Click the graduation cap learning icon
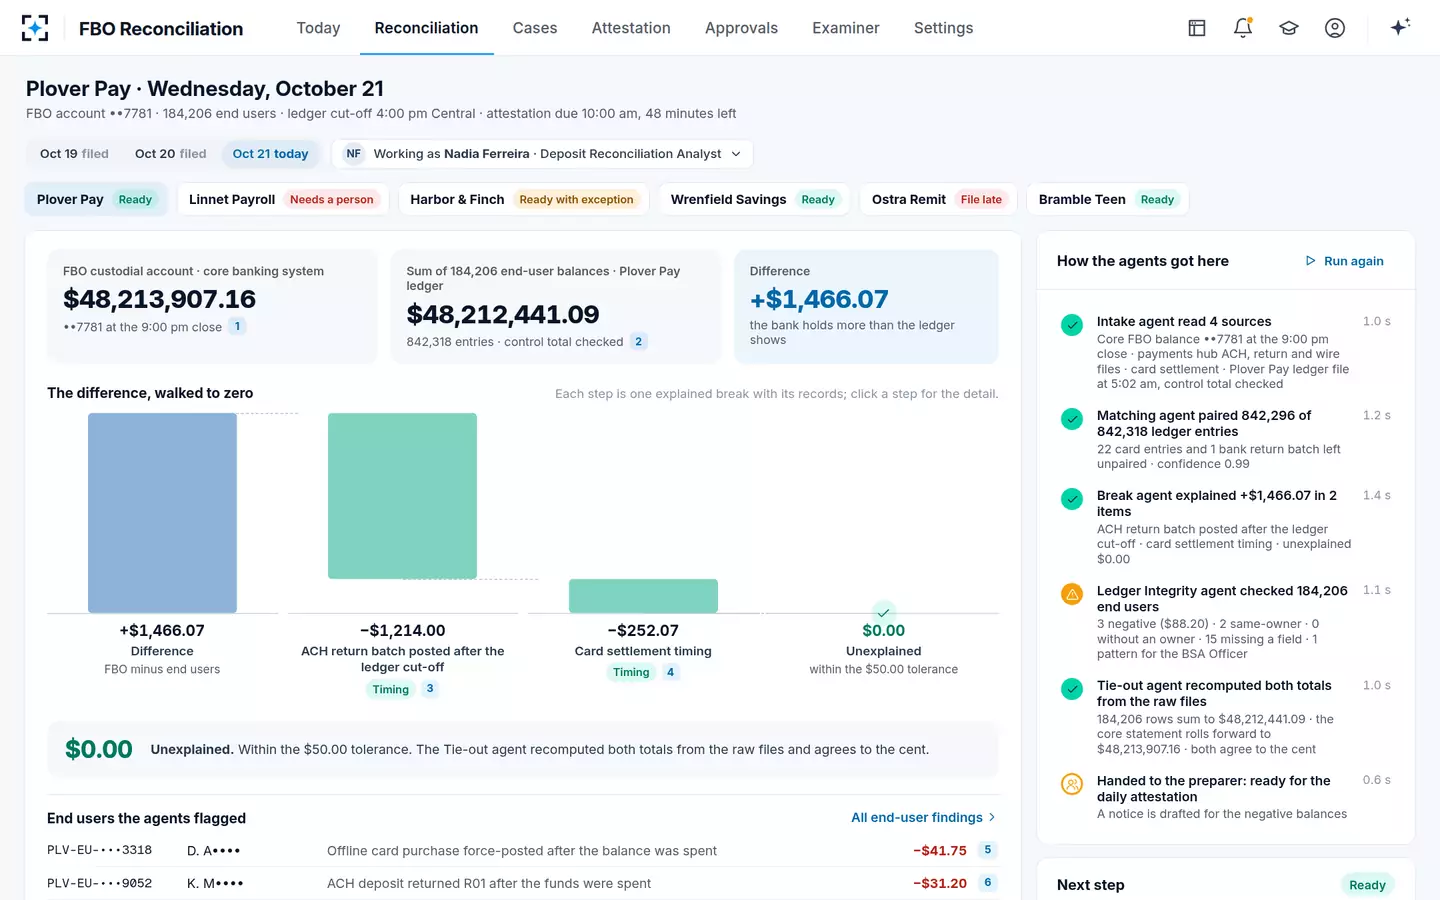The width and height of the screenshot is (1440, 900). coord(1289,28)
